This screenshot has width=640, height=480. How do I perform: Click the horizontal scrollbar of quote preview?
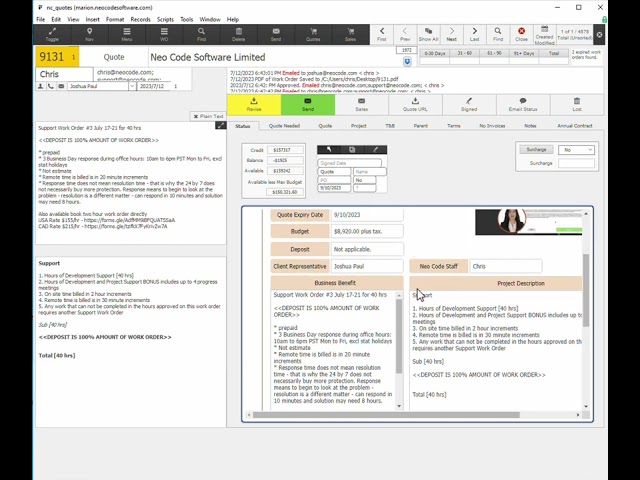click(386, 415)
